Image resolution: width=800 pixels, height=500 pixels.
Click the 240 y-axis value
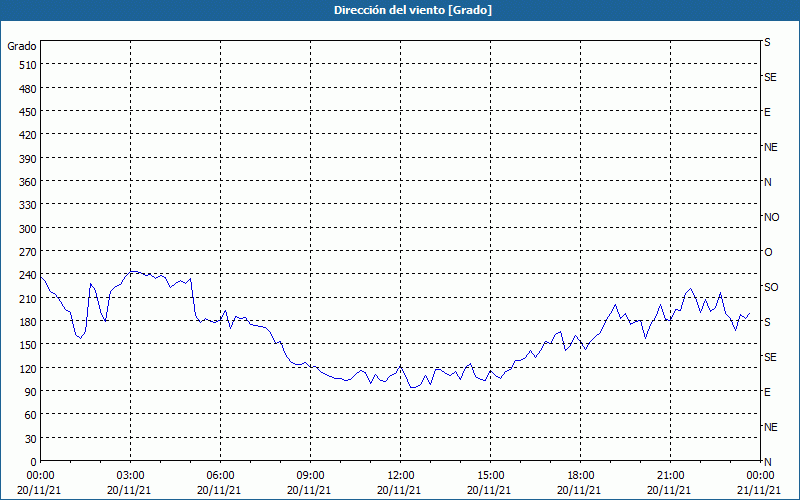pos(28,276)
